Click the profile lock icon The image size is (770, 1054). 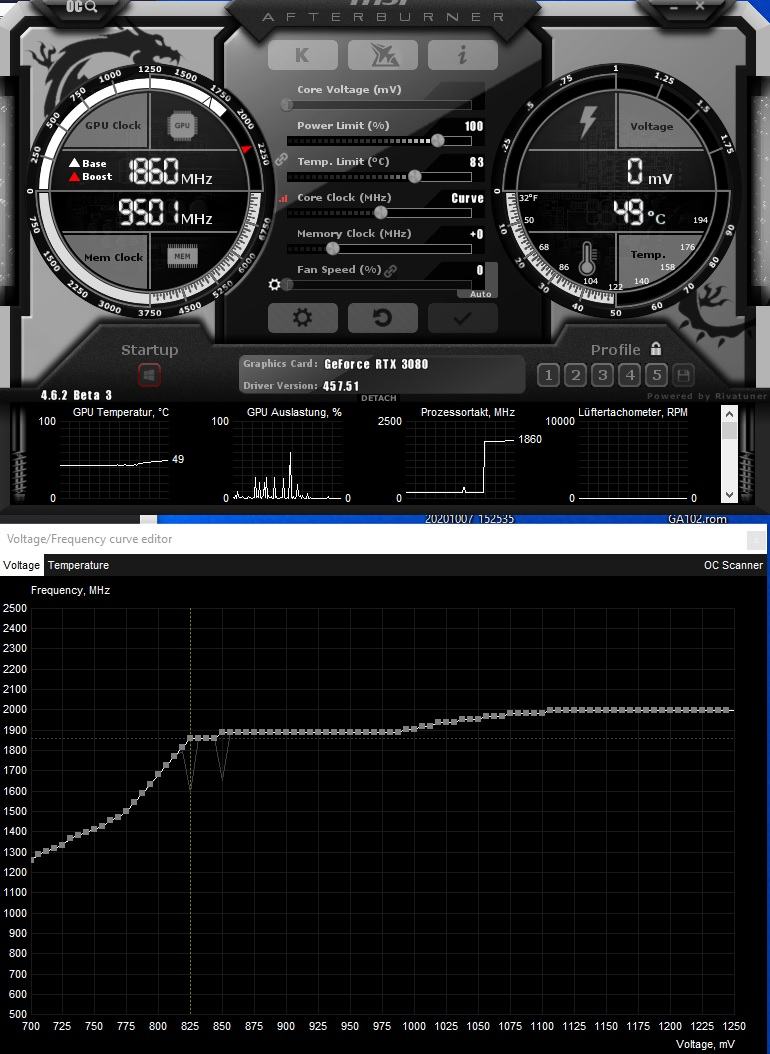(656, 348)
